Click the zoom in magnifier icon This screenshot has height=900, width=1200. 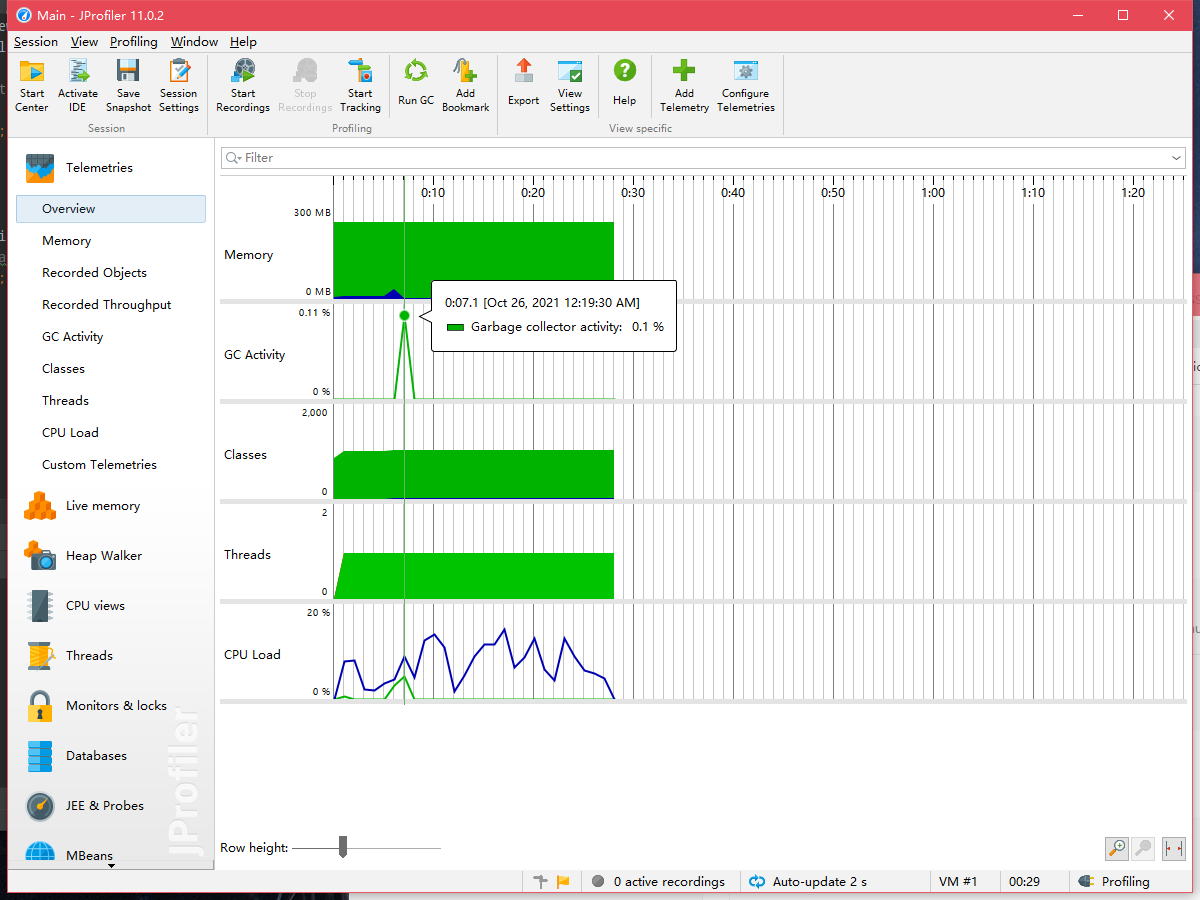tap(1117, 848)
